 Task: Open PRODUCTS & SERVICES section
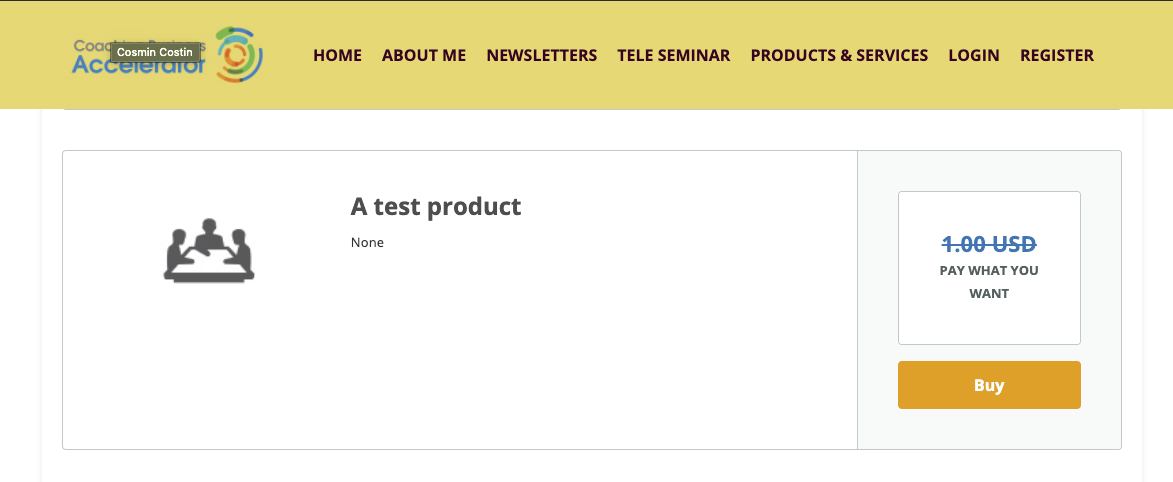pyautogui.click(x=839, y=55)
